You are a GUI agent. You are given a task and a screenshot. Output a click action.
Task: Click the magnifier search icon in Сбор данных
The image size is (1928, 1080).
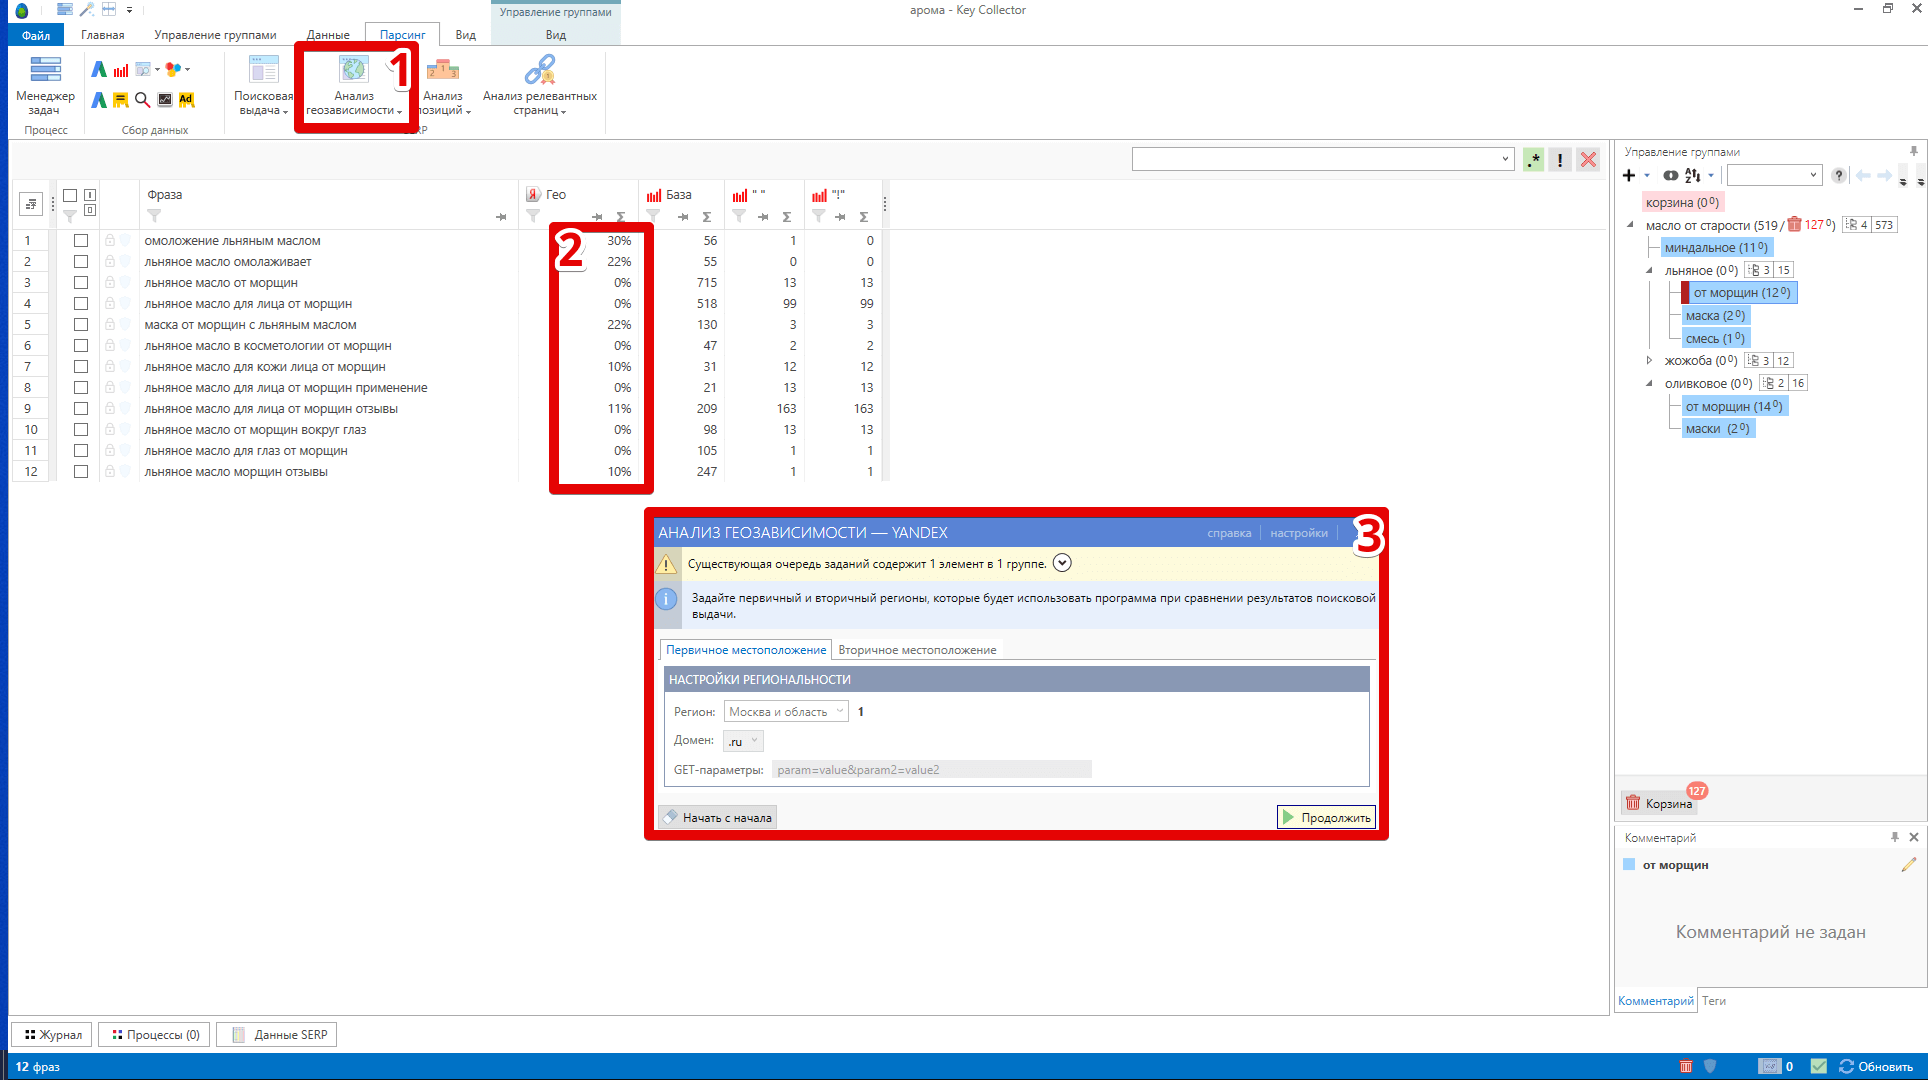pyautogui.click(x=142, y=99)
